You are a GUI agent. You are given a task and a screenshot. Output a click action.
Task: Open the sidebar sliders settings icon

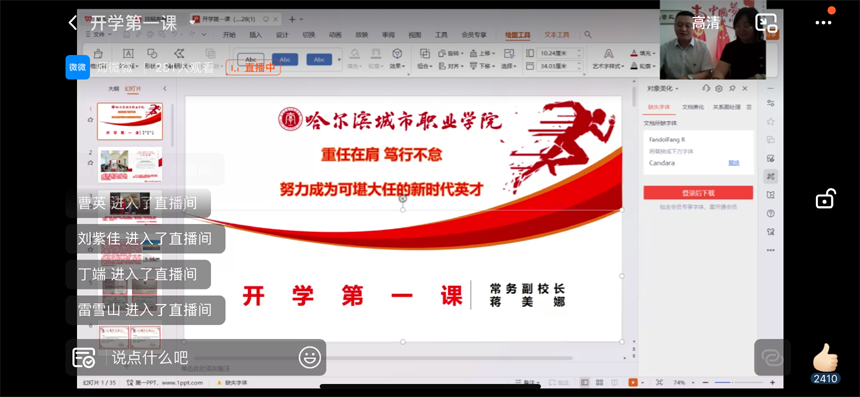[x=771, y=103]
